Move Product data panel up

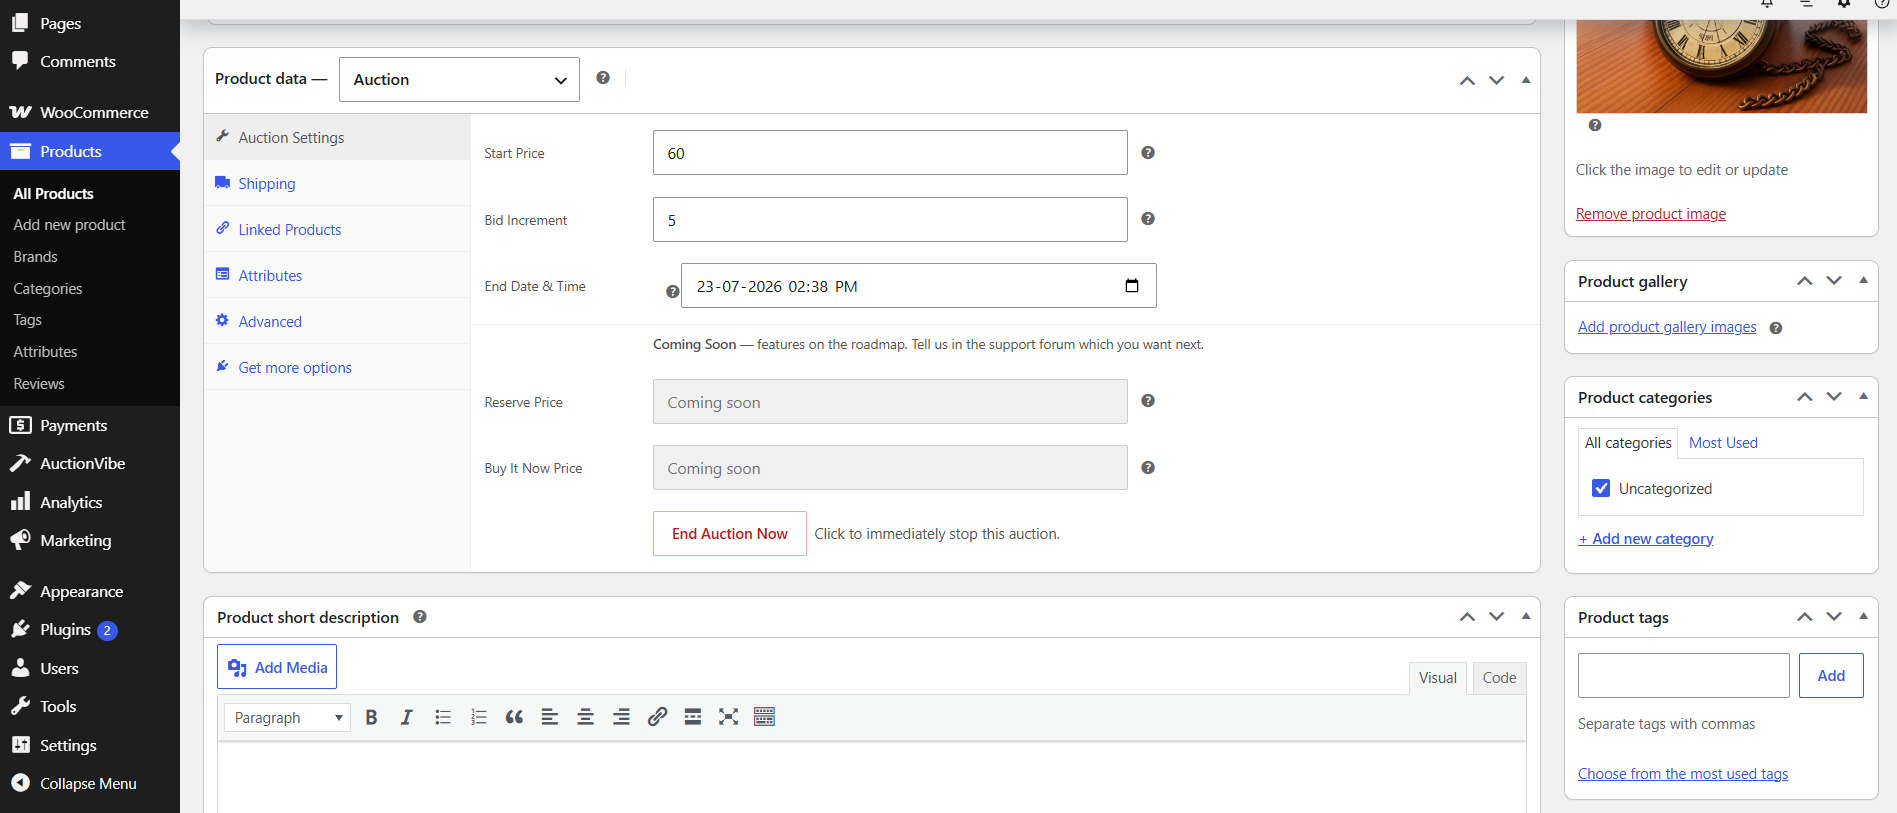(1467, 80)
